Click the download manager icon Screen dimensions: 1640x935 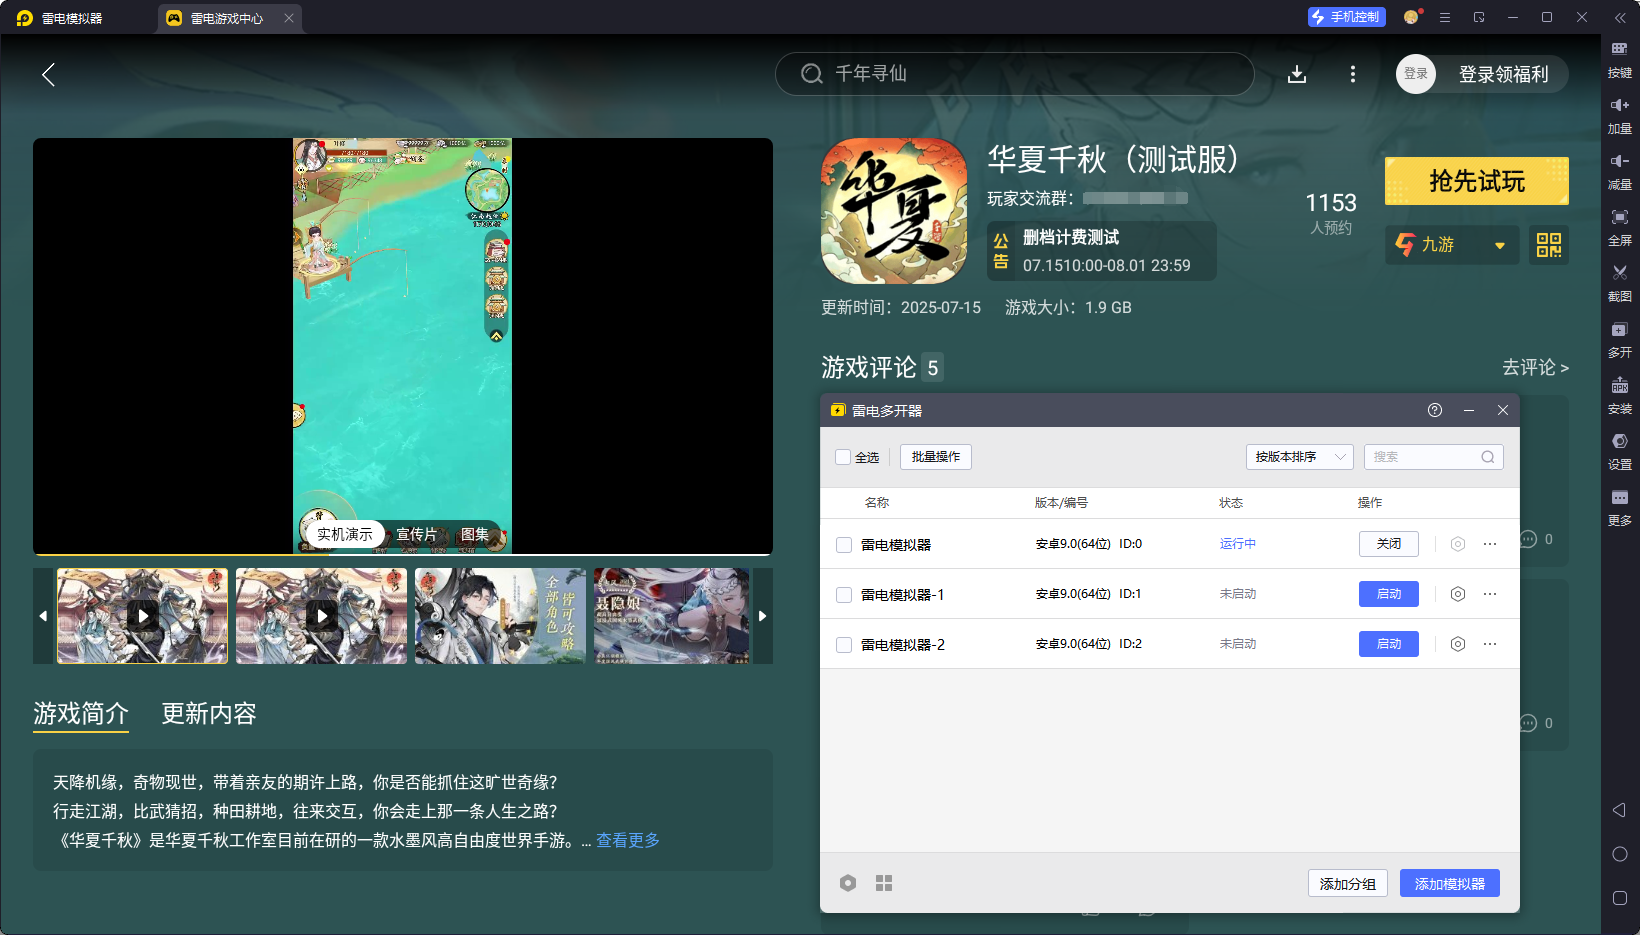(x=1297, y=74)
